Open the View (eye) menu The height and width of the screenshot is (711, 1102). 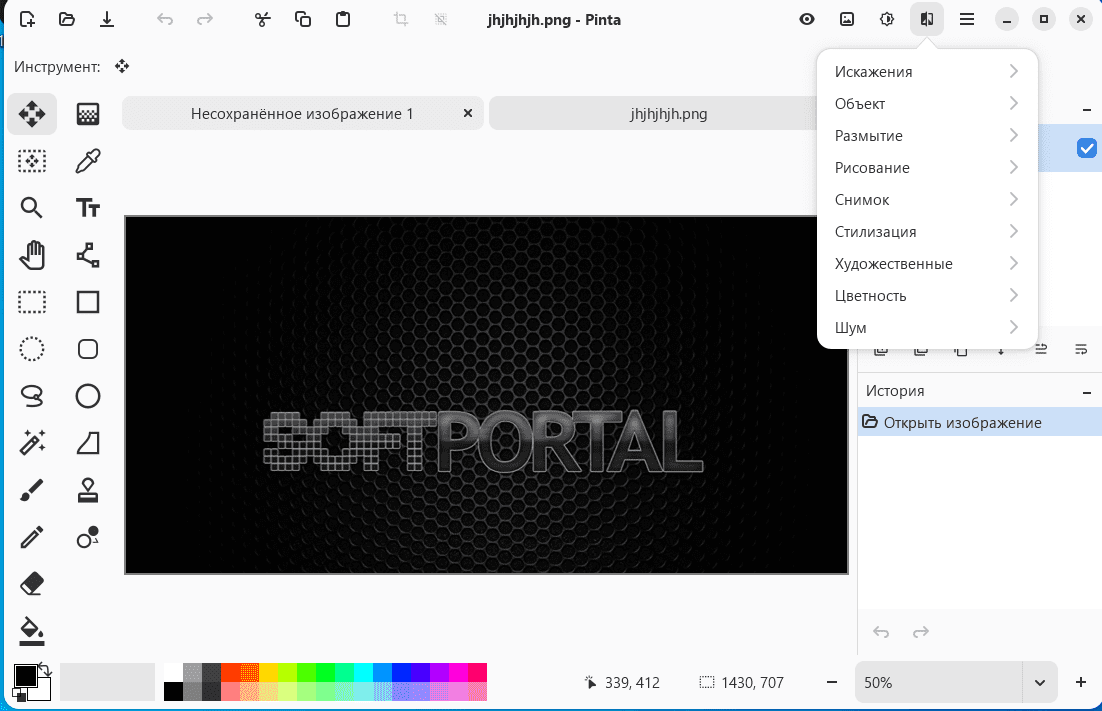point(807,20)
